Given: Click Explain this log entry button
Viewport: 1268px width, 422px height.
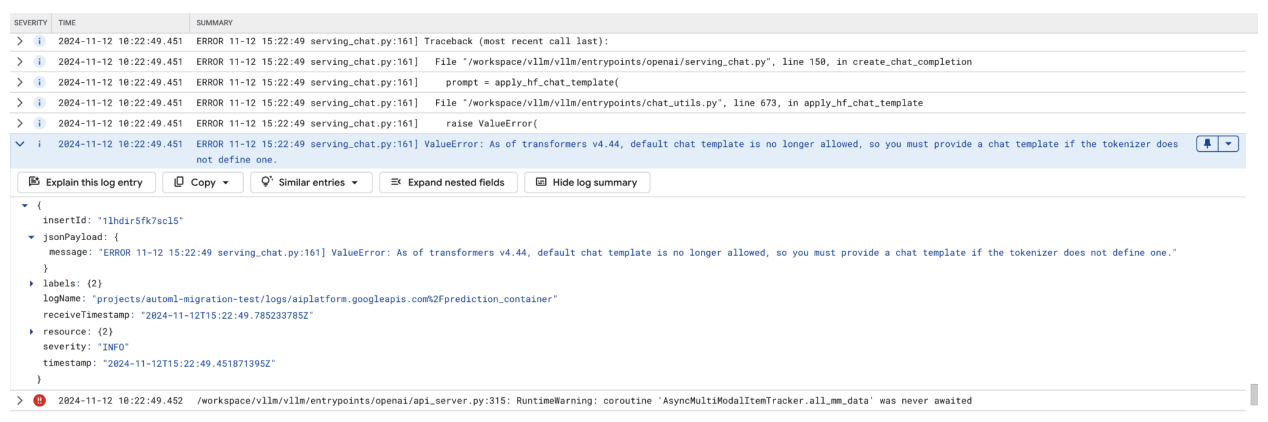Looking at the screenshot, I should point(86,182).
